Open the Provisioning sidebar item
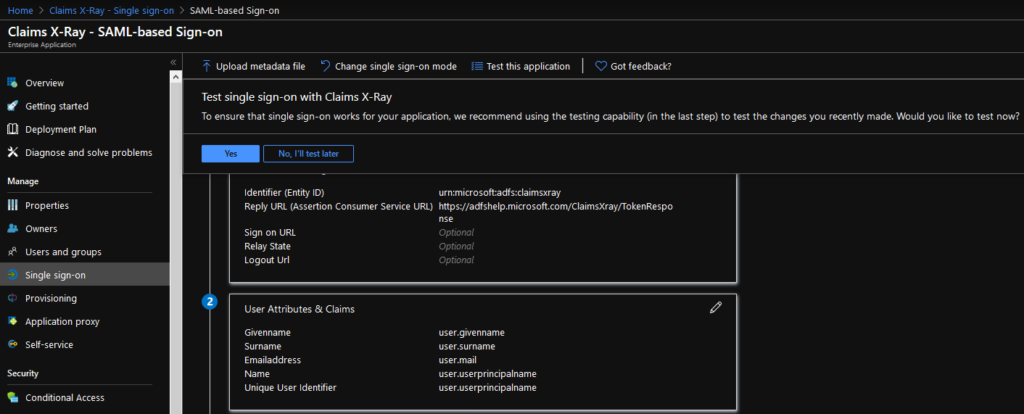Image resolution: width=1024 pixels, height=414 pixels. pyautogui.click(x=51, y=298)
